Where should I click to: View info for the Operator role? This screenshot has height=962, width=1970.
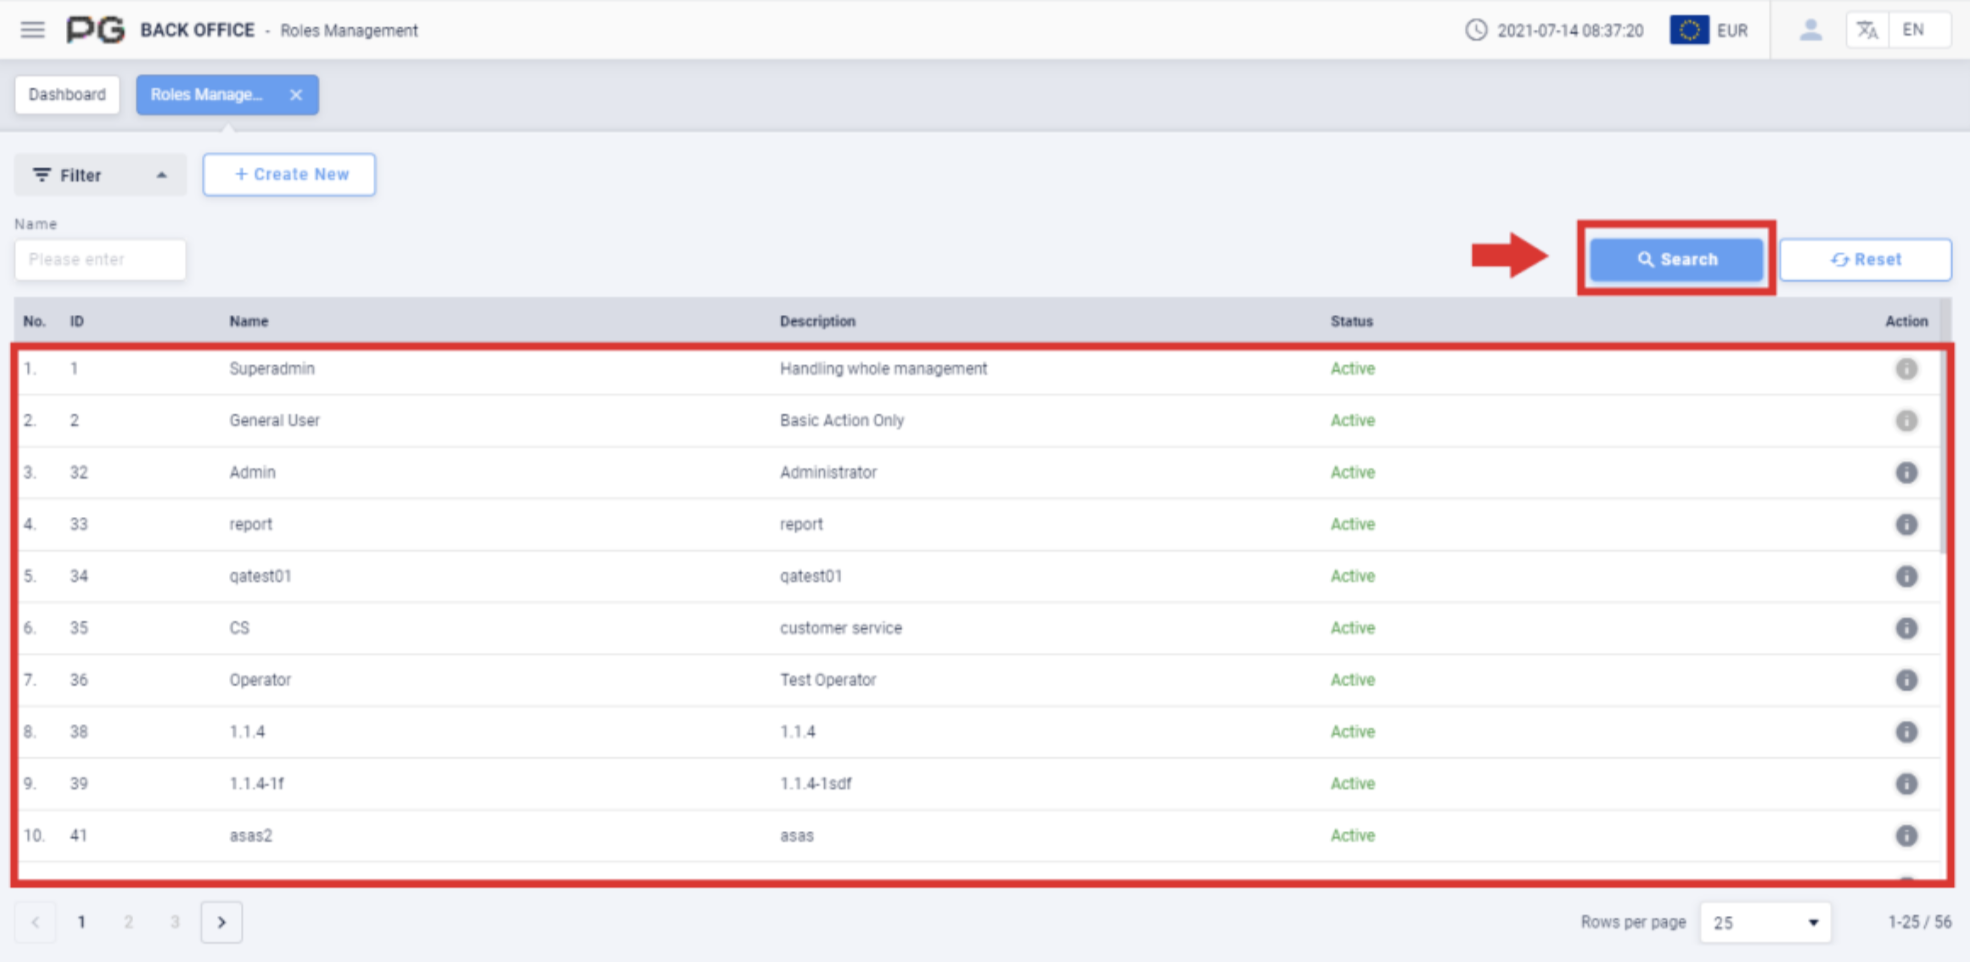(x=1907, y=680)
